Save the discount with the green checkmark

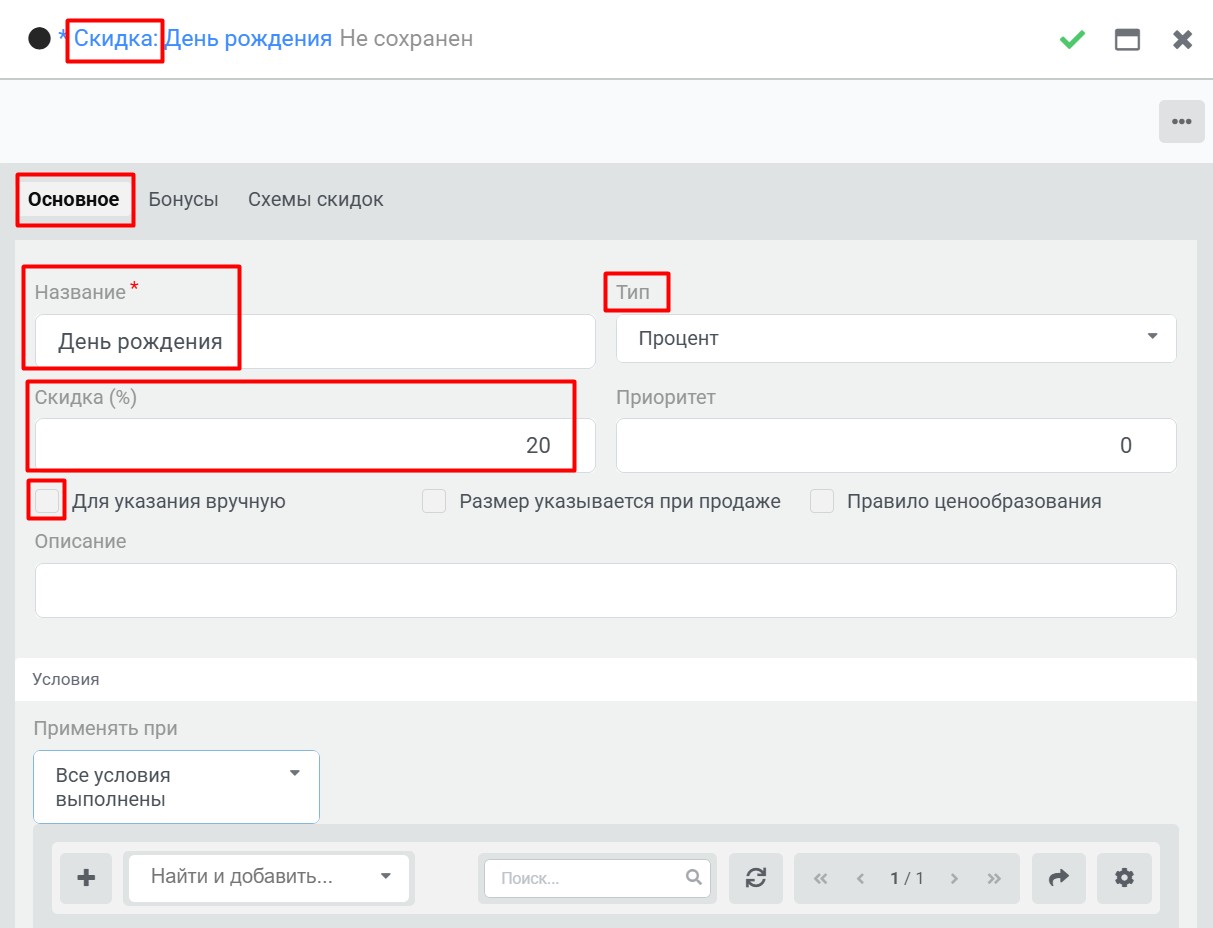coord(1072,39)
